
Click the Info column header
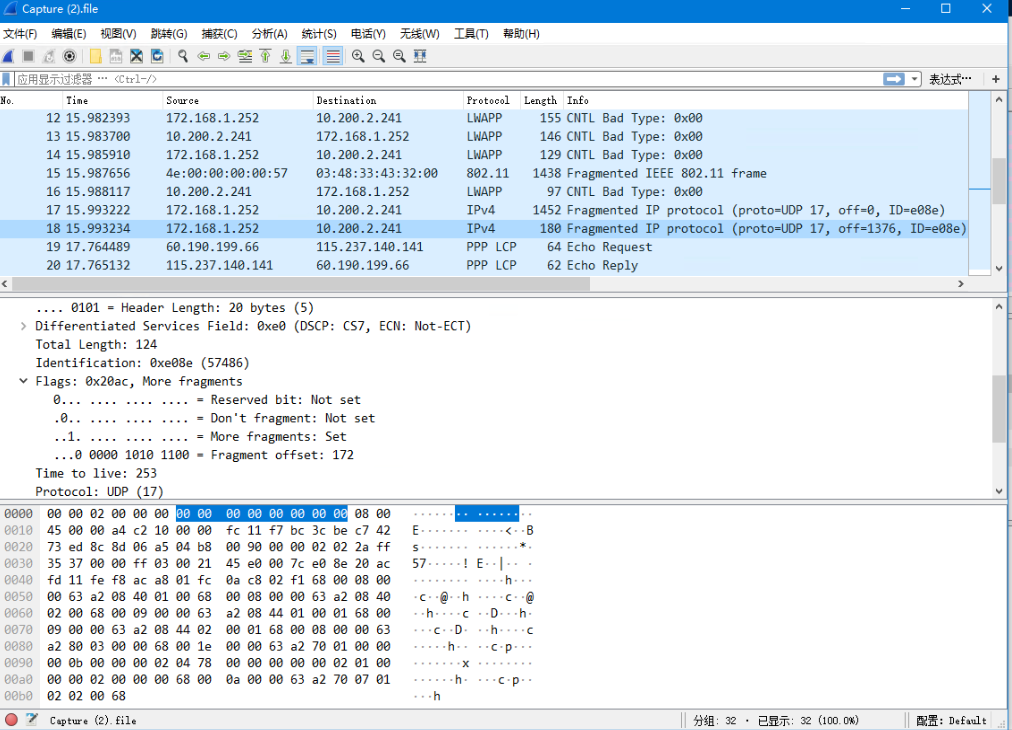766,100
